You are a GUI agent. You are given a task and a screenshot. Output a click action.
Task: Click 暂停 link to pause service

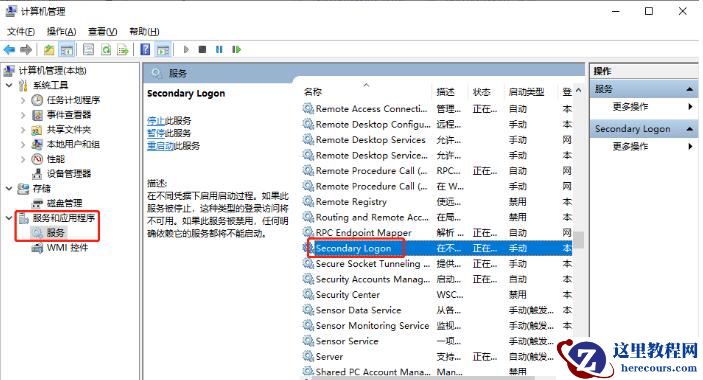[x=156, y=133]
